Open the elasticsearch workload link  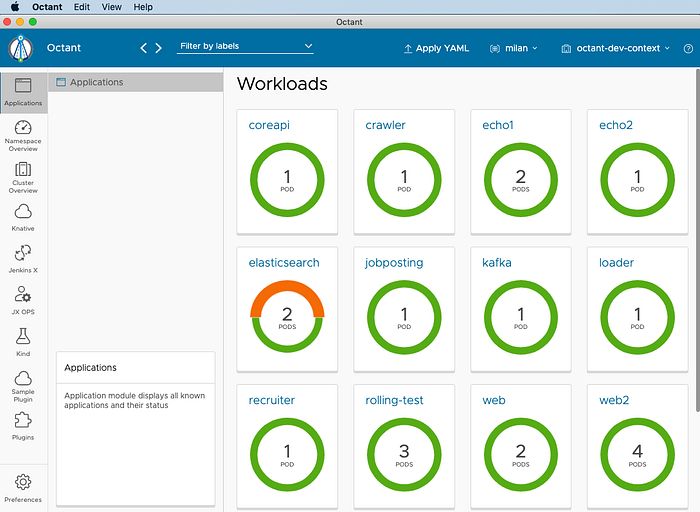click(x=284, y=263)
